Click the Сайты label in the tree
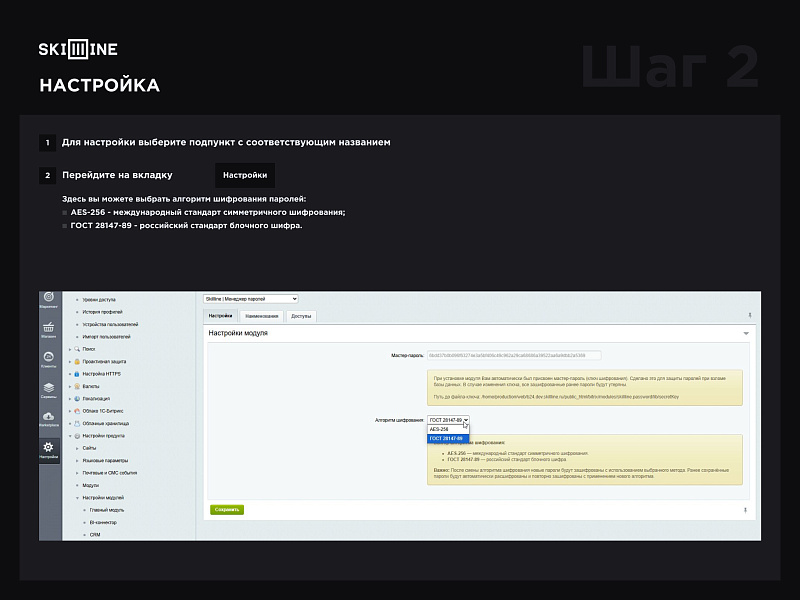Viewport: 800px width, 600px height. point(89,448)
